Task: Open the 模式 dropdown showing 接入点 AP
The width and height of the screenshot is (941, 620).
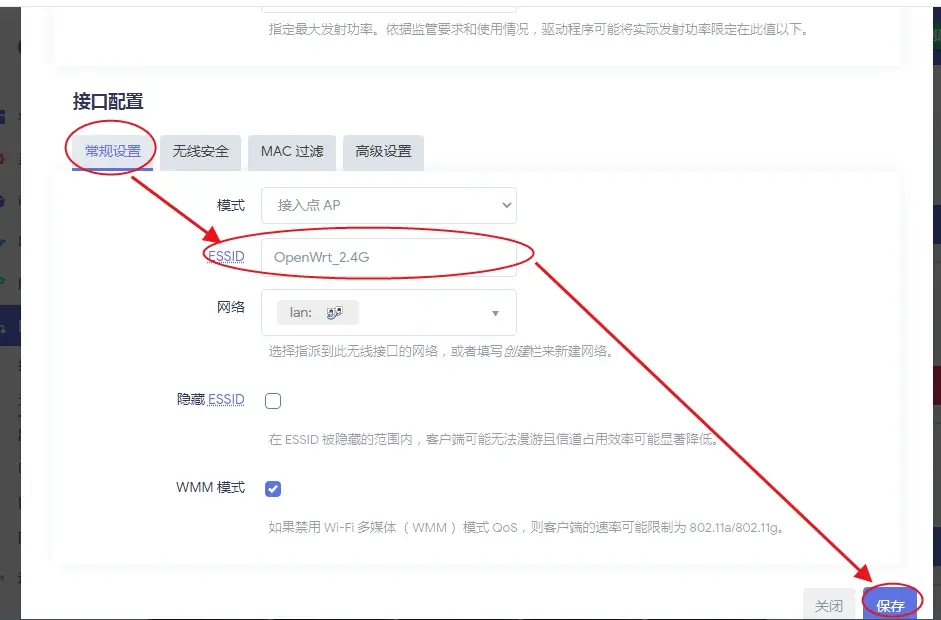Action: [x=388, y=205]
